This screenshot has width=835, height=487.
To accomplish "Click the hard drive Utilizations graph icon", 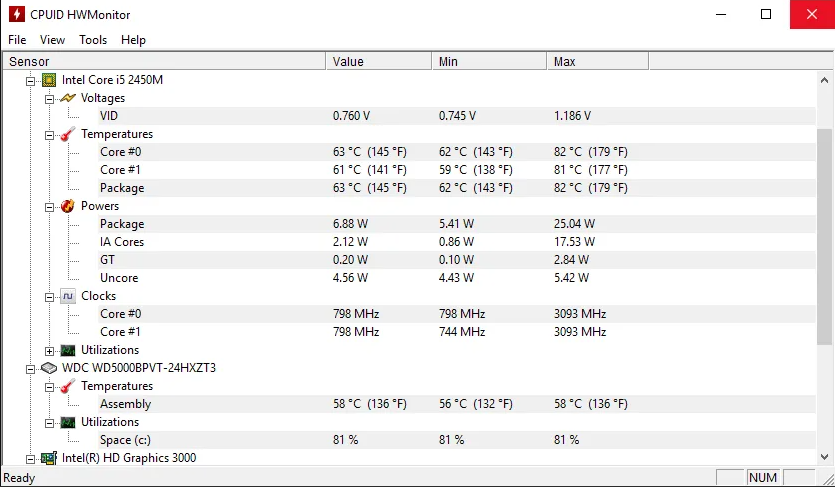I will [68, 422].
